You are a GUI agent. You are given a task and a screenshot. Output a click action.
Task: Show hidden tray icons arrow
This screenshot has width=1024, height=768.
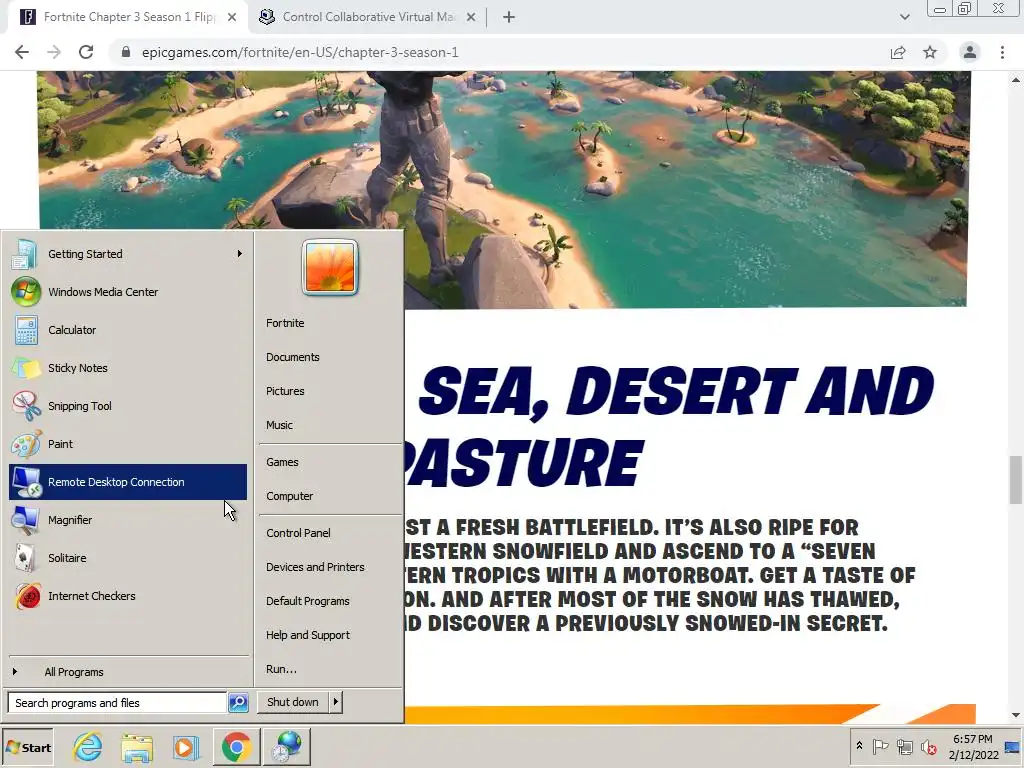[859, 746]
